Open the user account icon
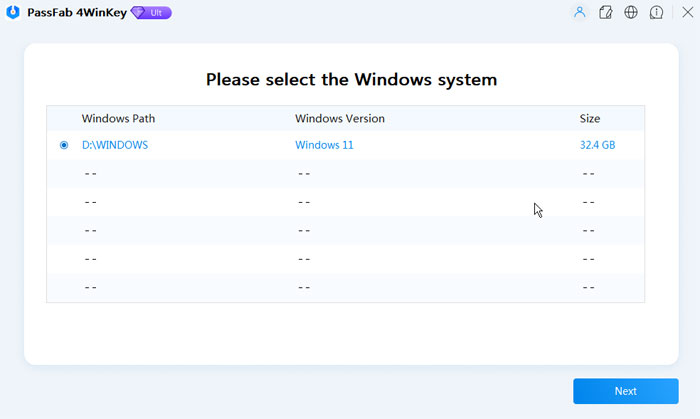Image resolution: width=700 pixels, height=419 pixels. click(x=579, y=12)
